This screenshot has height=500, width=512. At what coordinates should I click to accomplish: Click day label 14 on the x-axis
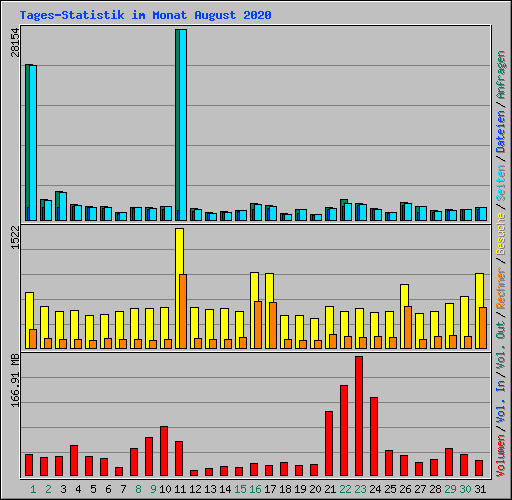225,489
